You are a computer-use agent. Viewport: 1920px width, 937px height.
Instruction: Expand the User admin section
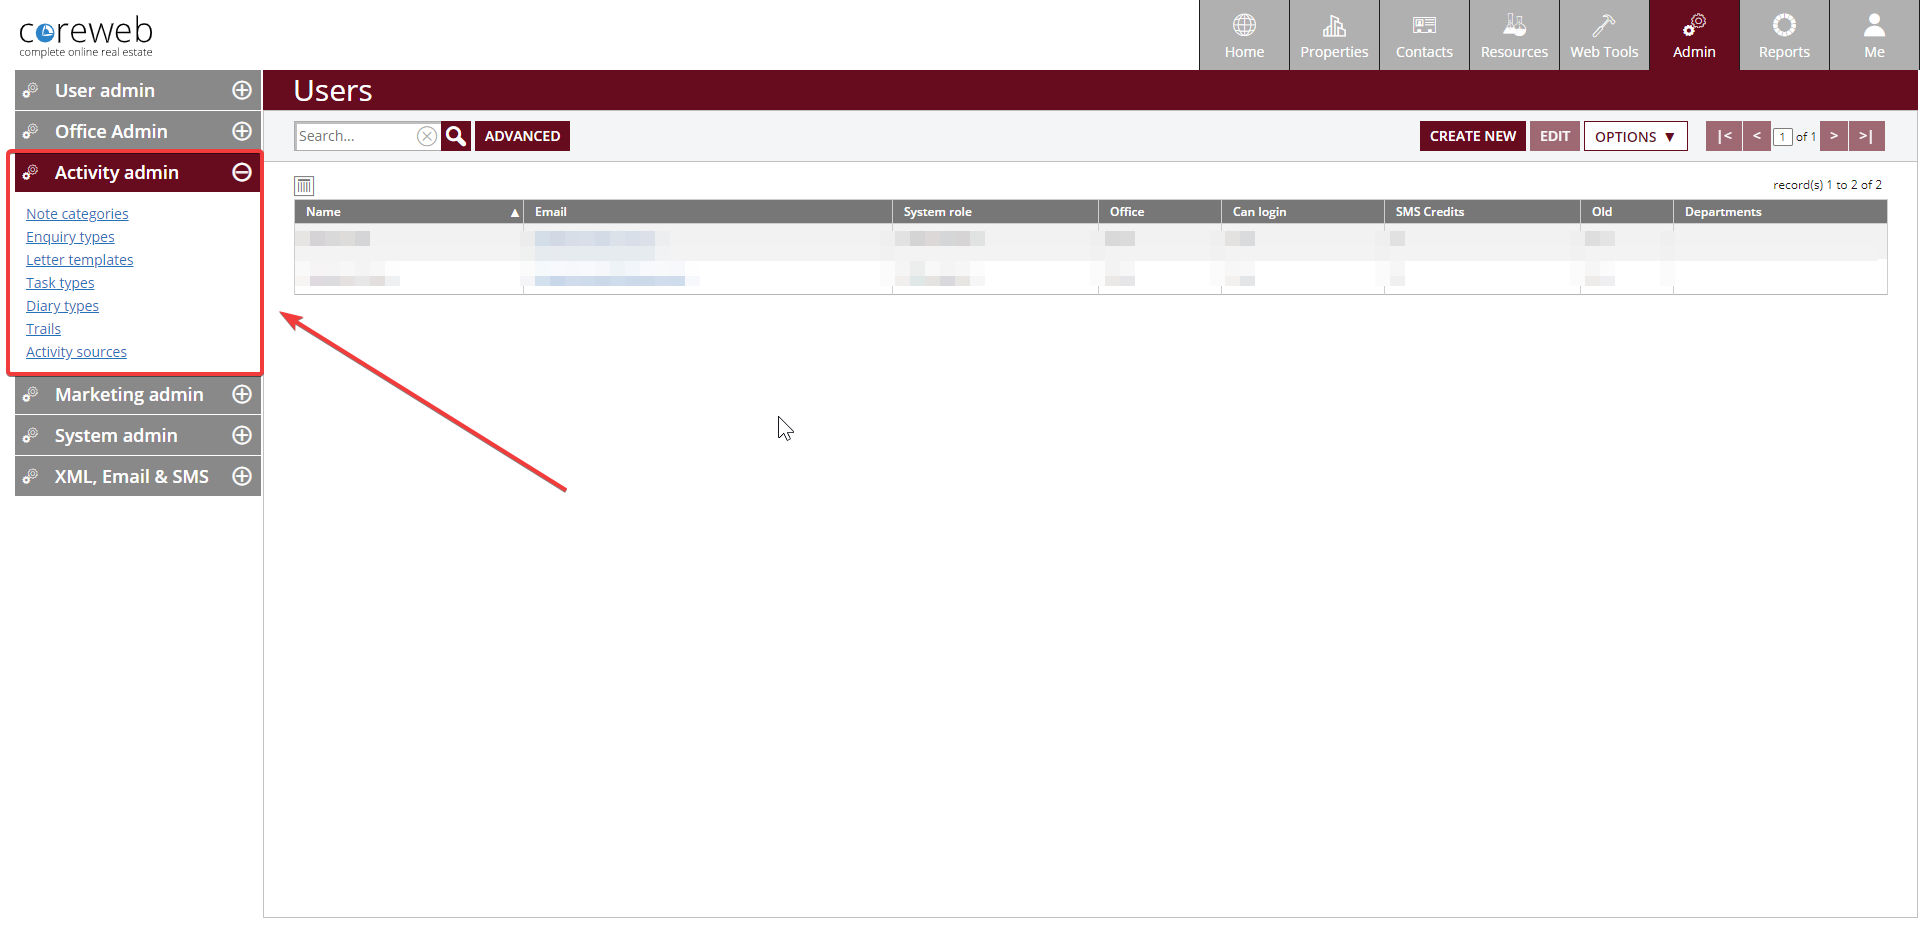click(241, 90)
